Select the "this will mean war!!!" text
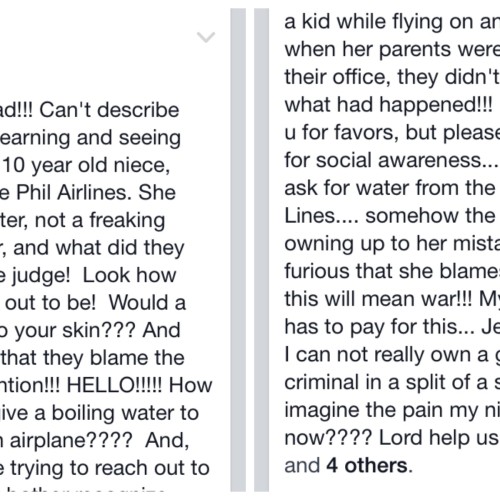The height and width of the screenshot is (500, 500). 378,299
